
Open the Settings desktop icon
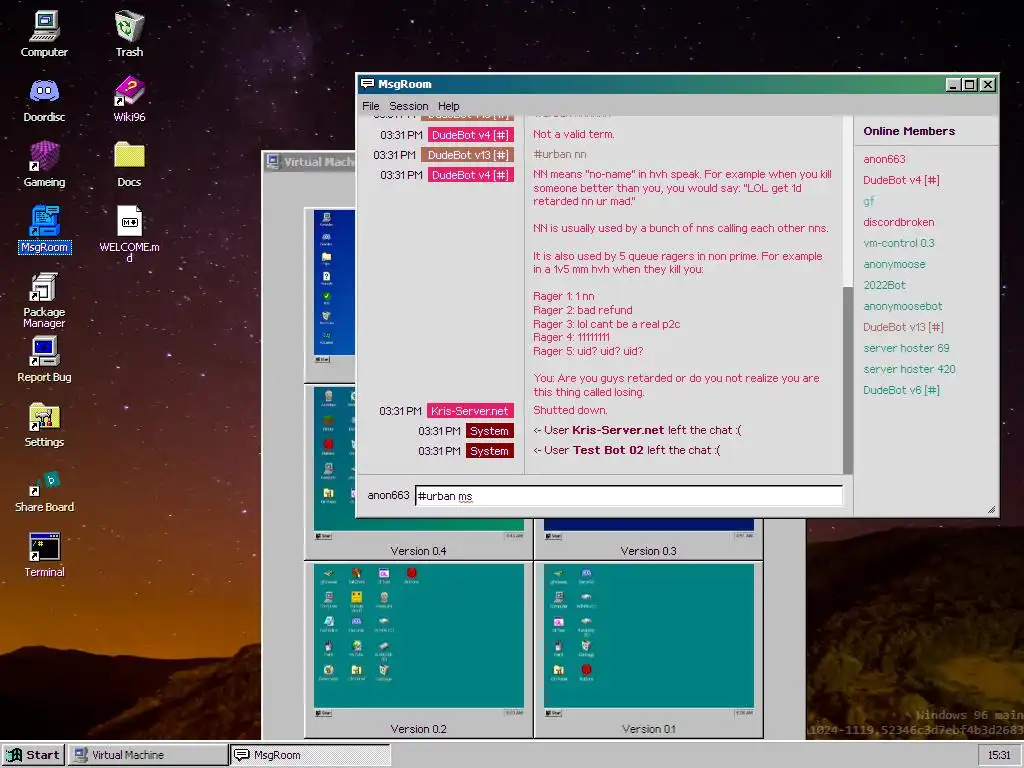click(x=44, y=424)
